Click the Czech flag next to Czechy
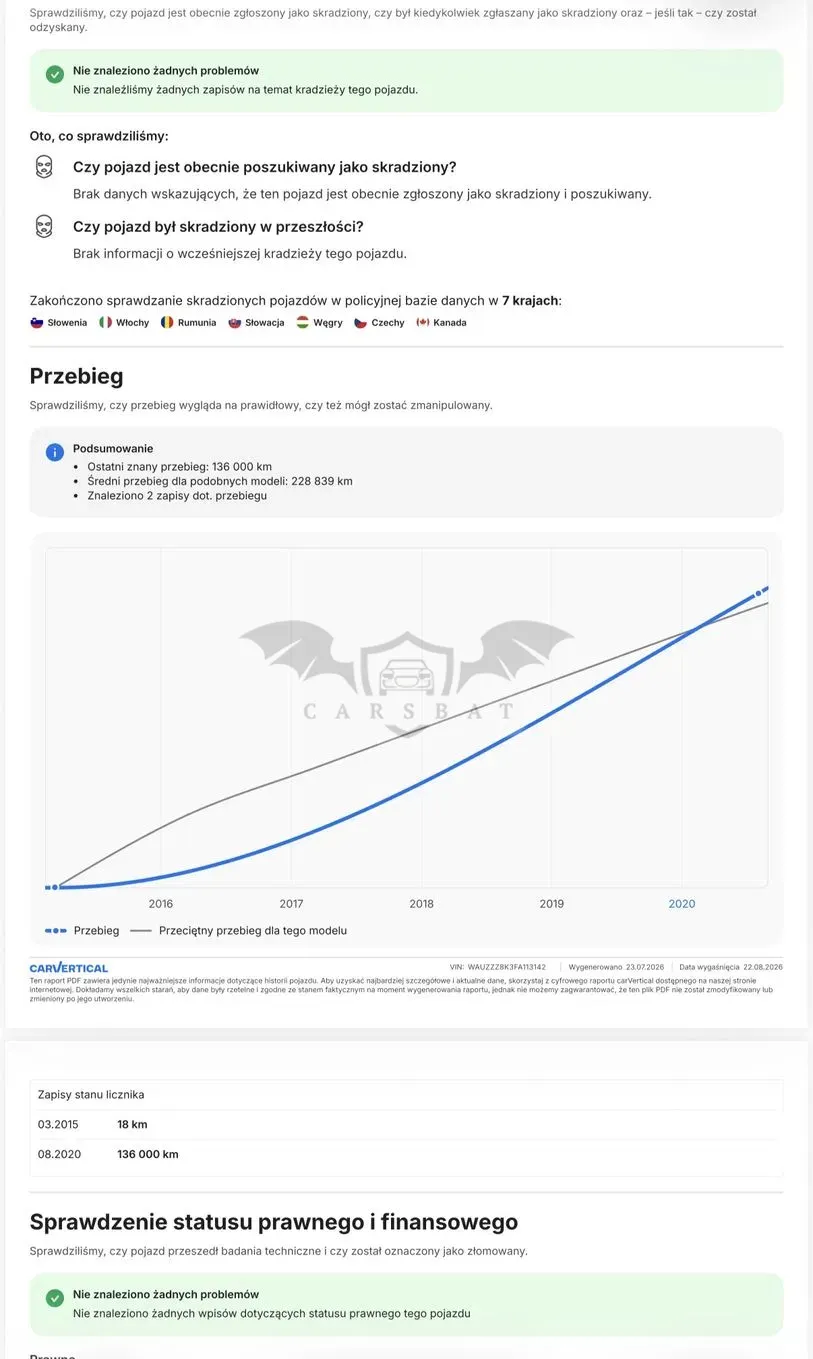 (x=361, y=323)
